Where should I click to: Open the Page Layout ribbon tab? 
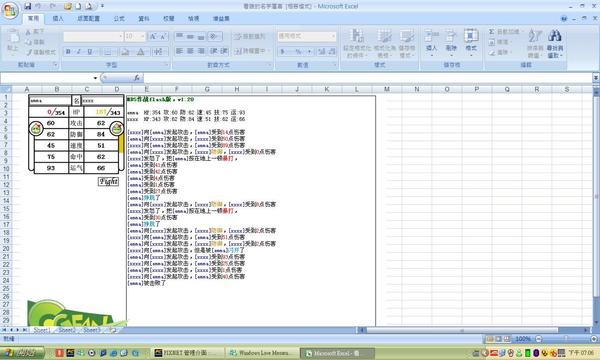(x=88, y=18)
